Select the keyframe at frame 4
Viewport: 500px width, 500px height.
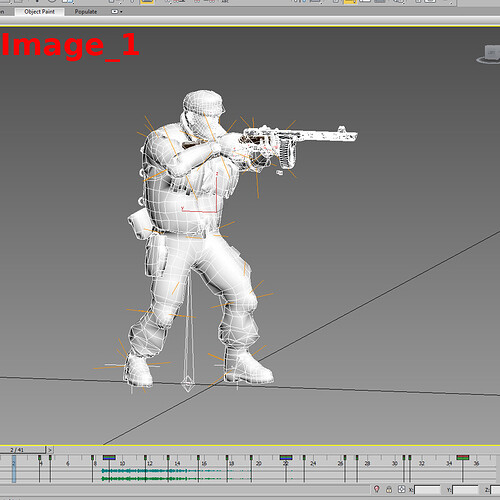coord(40,468)
